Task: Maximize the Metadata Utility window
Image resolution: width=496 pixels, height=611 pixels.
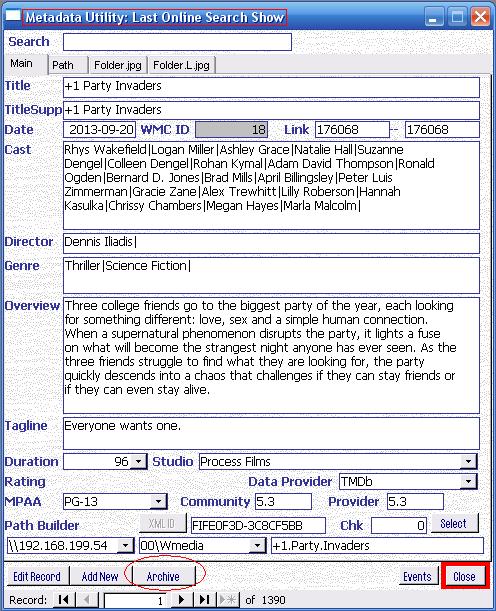Action: click(457, 17)
